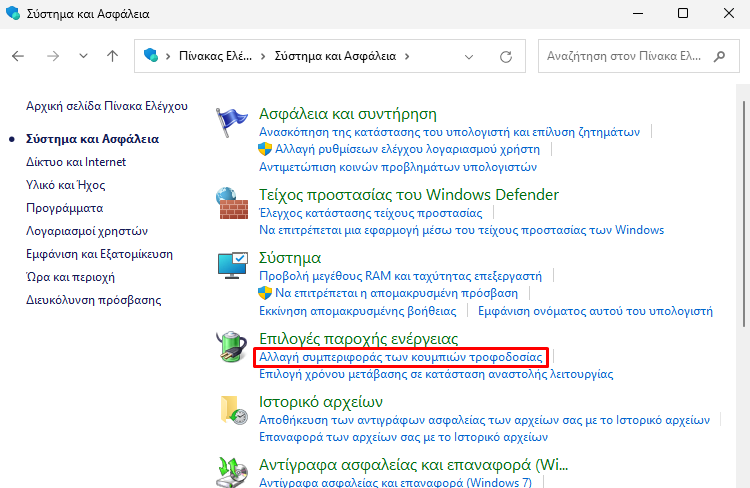The height and width of the screenshot is (488, 750).
Task: Open address bar history dropdown chevron
Action: 469,57
